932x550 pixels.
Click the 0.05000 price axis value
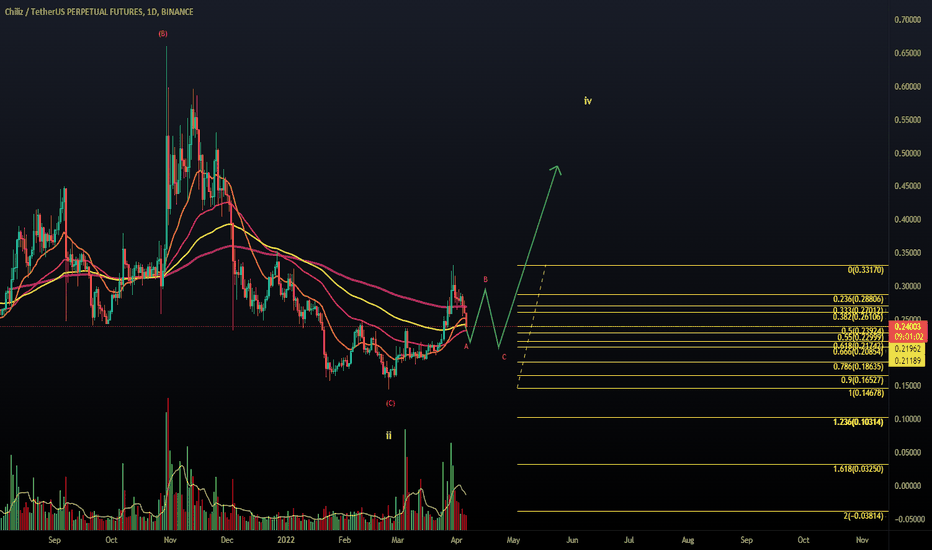click(x=908, y=452)
